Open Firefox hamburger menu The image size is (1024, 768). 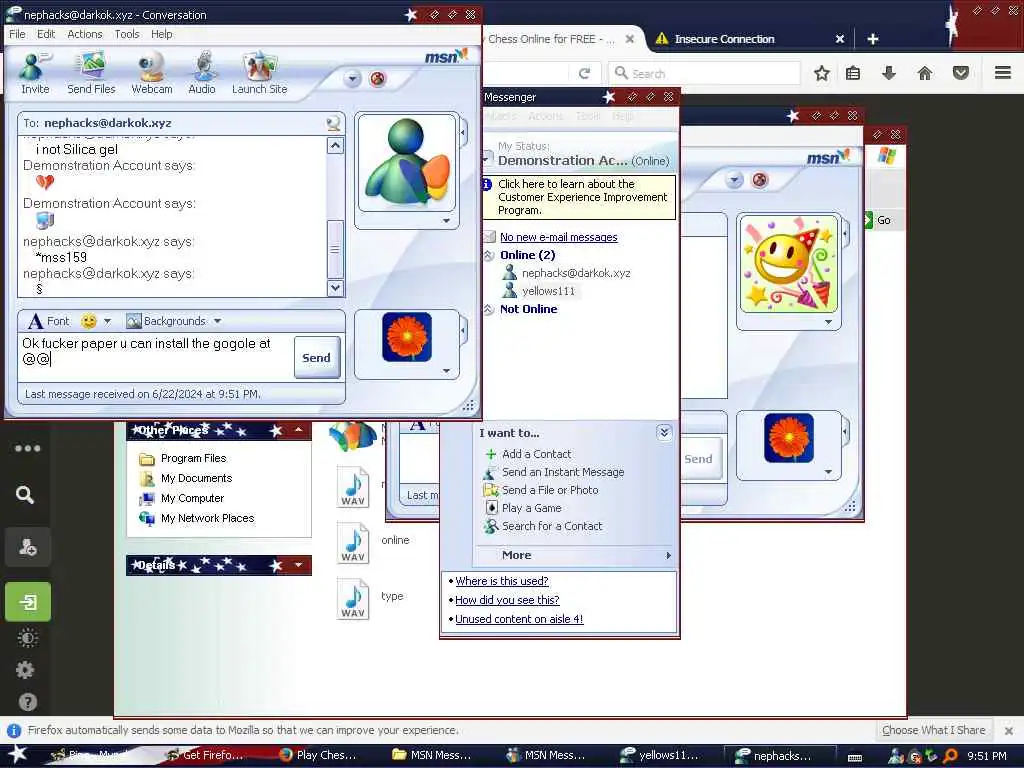tap(1002, 73)
